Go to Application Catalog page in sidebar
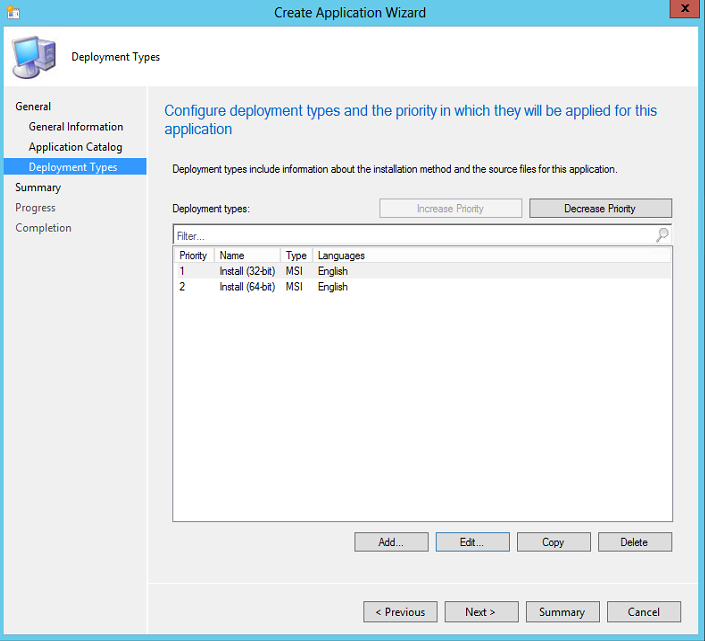 [76, 147]
